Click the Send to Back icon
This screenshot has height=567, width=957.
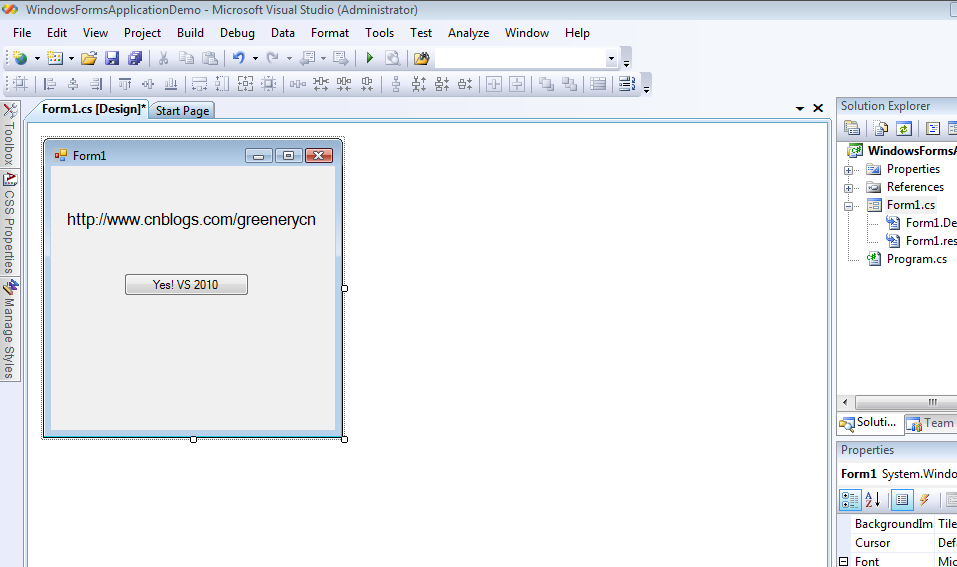pos(569,84)
